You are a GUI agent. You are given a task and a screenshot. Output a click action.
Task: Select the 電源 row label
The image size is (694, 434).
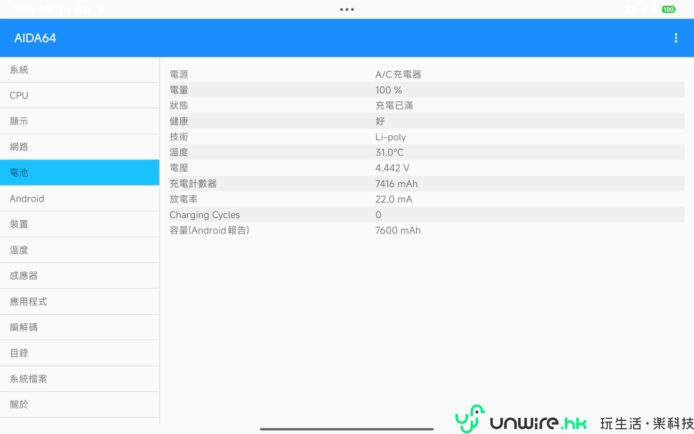(x=179, y=74)
